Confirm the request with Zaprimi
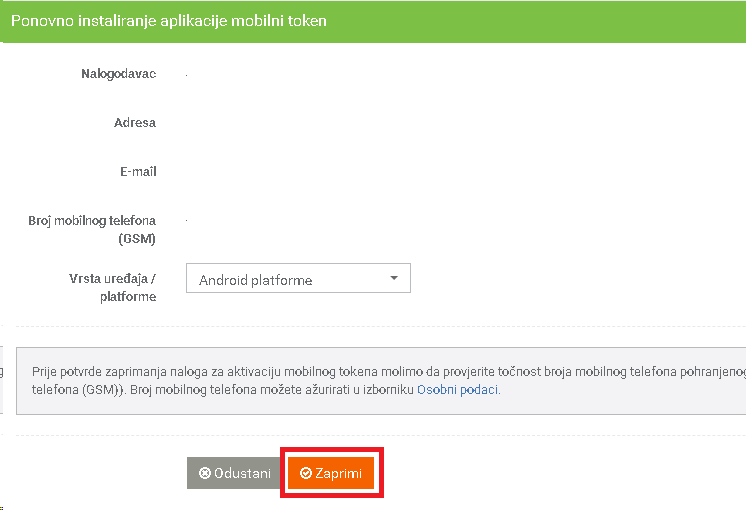 click(x=331, y=473)
